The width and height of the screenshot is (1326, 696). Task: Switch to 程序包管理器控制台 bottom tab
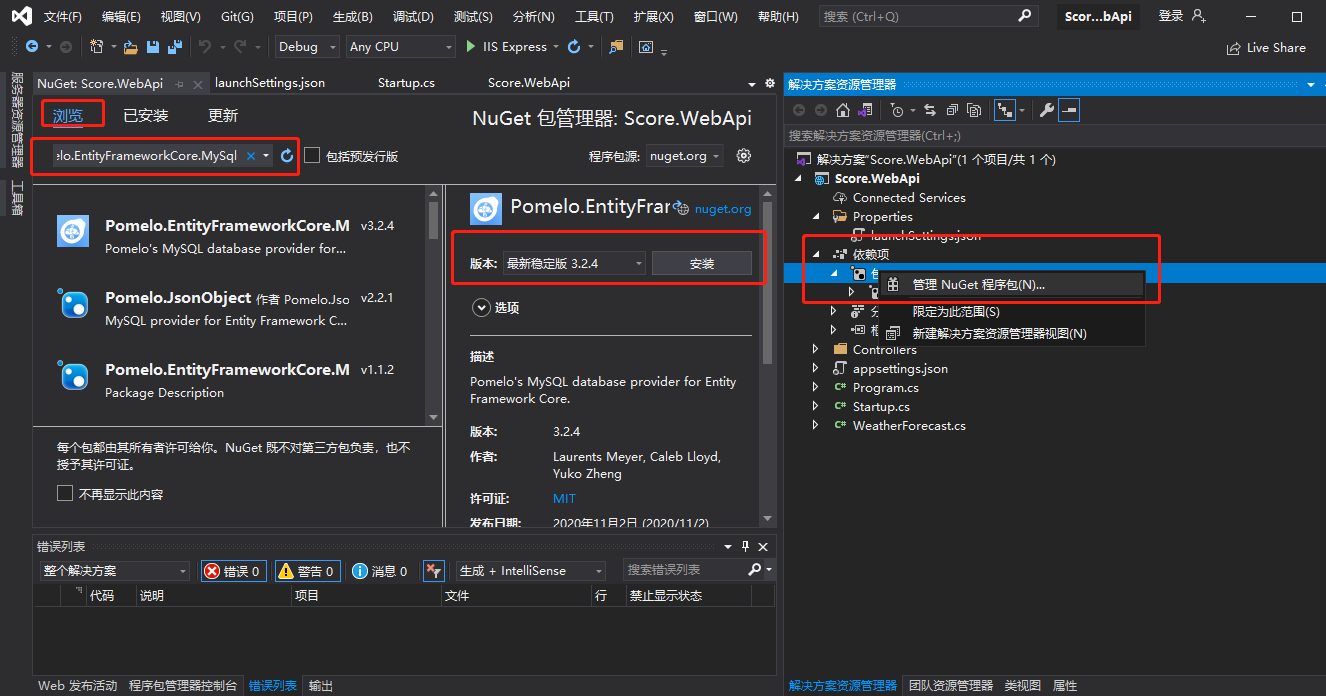(183, 686)
